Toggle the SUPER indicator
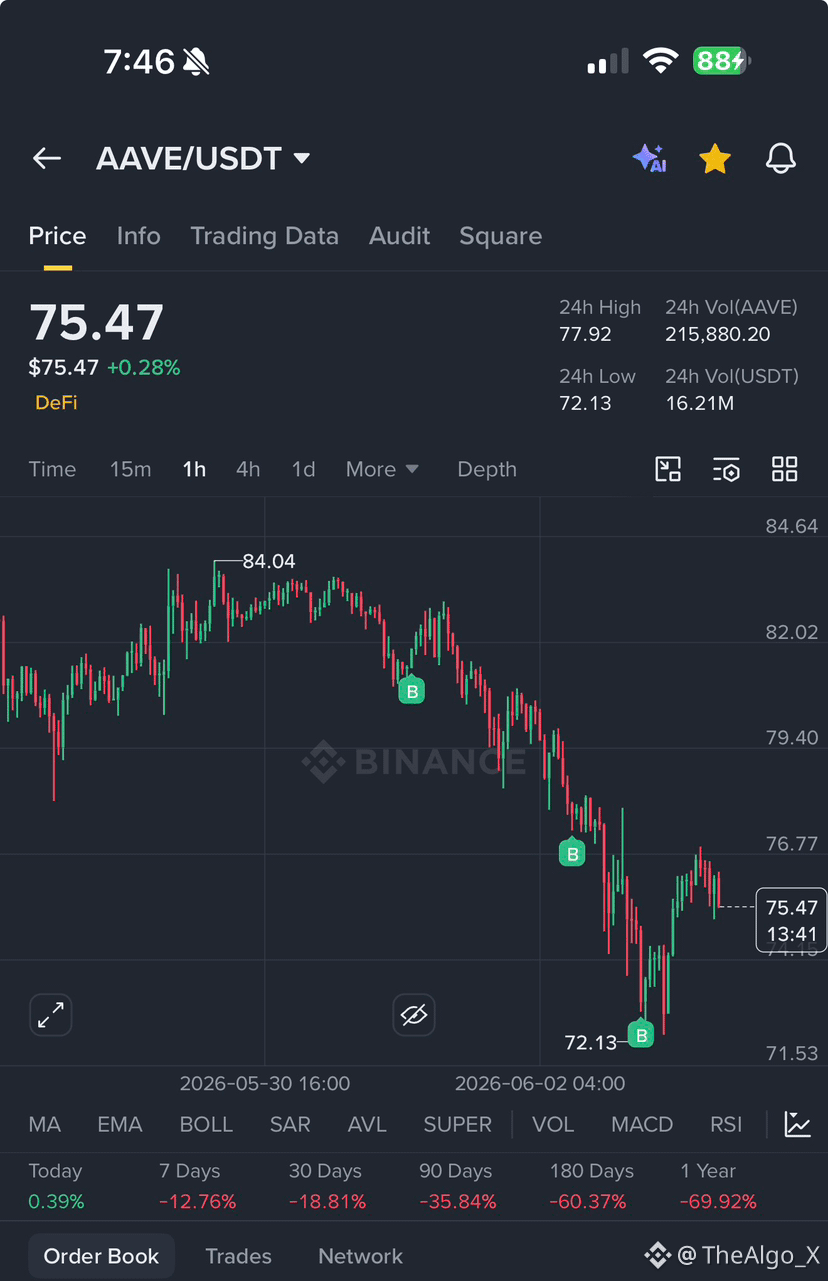The image size is (828, 1281). pyautogui.click(x=457, y=1124)
